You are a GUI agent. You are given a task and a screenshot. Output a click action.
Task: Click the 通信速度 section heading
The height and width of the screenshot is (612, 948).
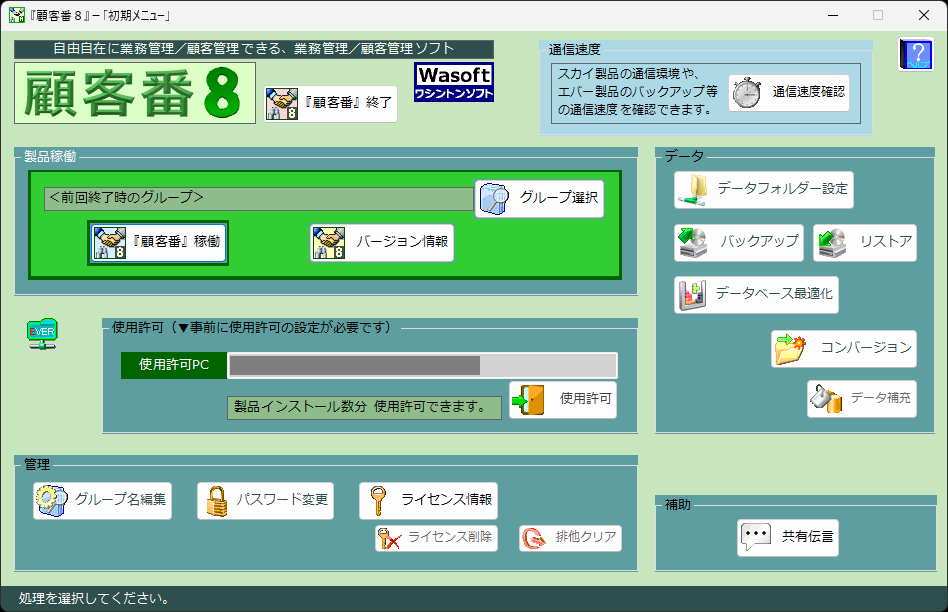click(574, 50)
